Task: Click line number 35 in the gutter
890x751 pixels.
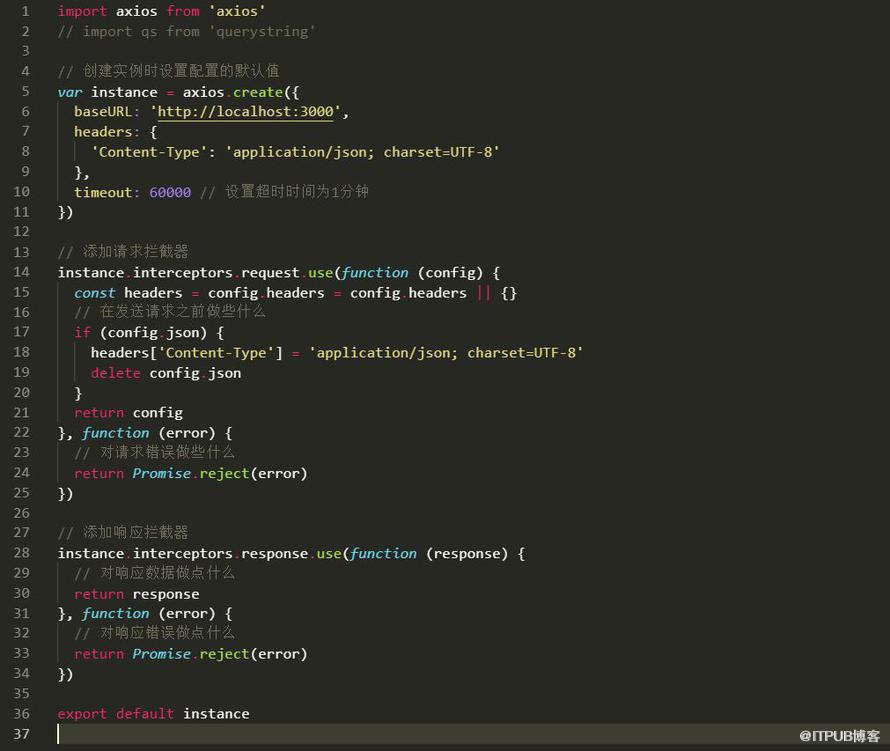Action: pyautogui.click(x=21, y=694)
